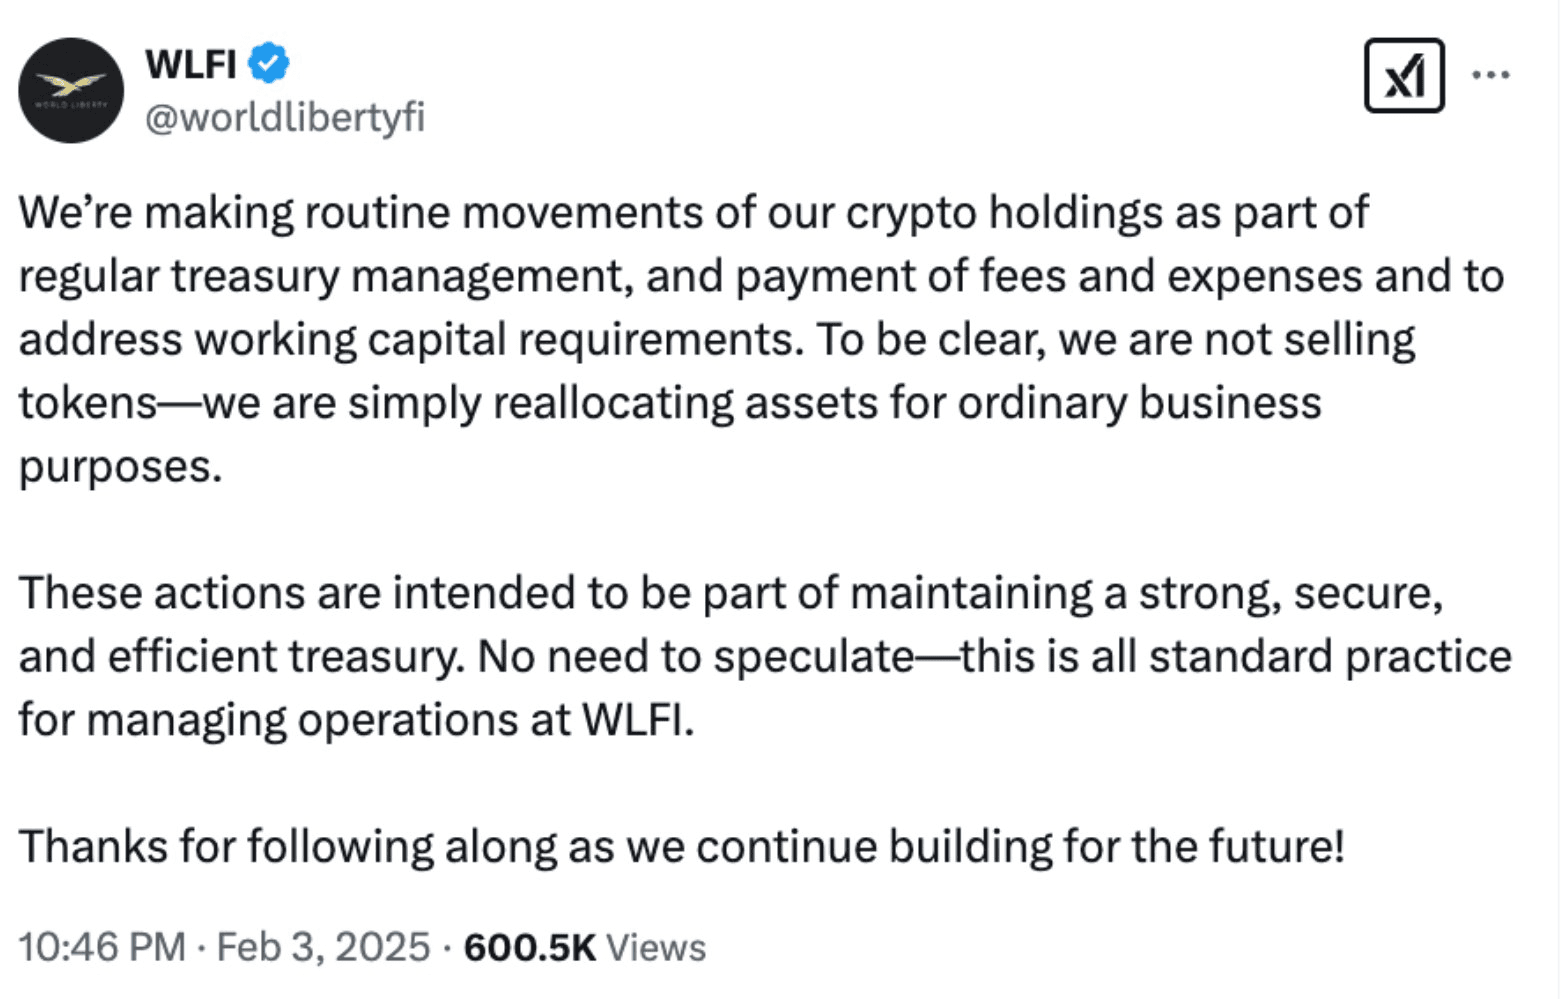The height and width of the screenshot is (999, 1562).
Task: Open the Grok xAI explain-post icon
Action: (1404, 76)
